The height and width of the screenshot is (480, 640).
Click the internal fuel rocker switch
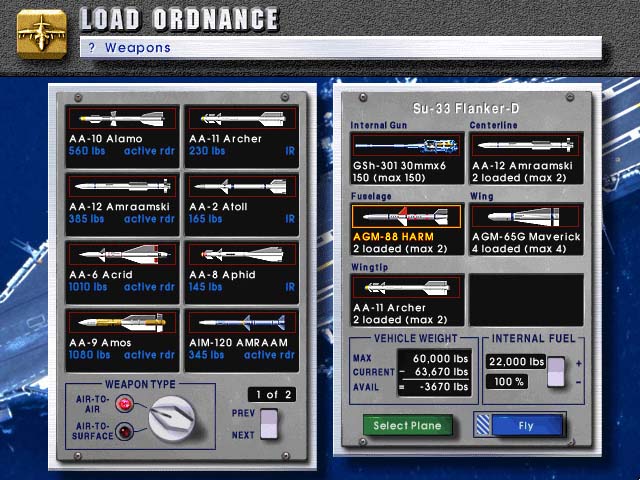(x=556, y=372)
